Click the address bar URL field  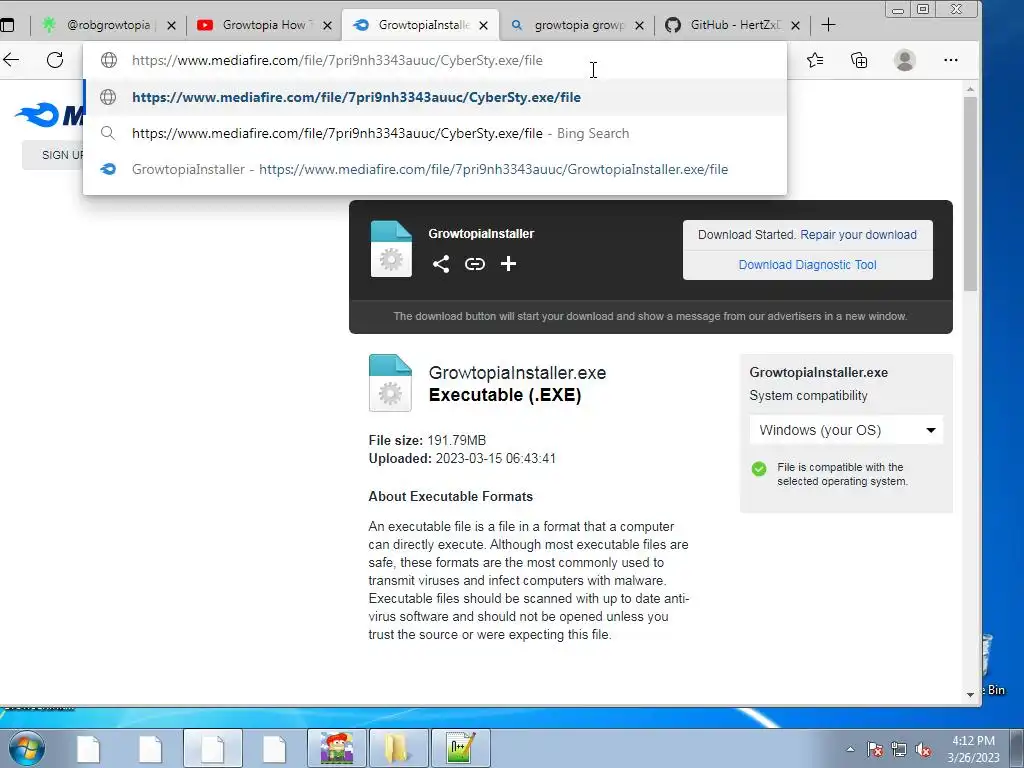435,60
